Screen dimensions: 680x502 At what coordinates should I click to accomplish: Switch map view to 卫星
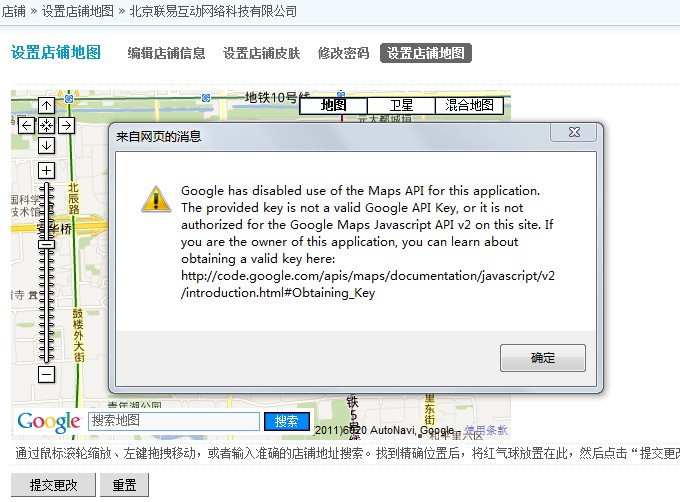point(401,106)
